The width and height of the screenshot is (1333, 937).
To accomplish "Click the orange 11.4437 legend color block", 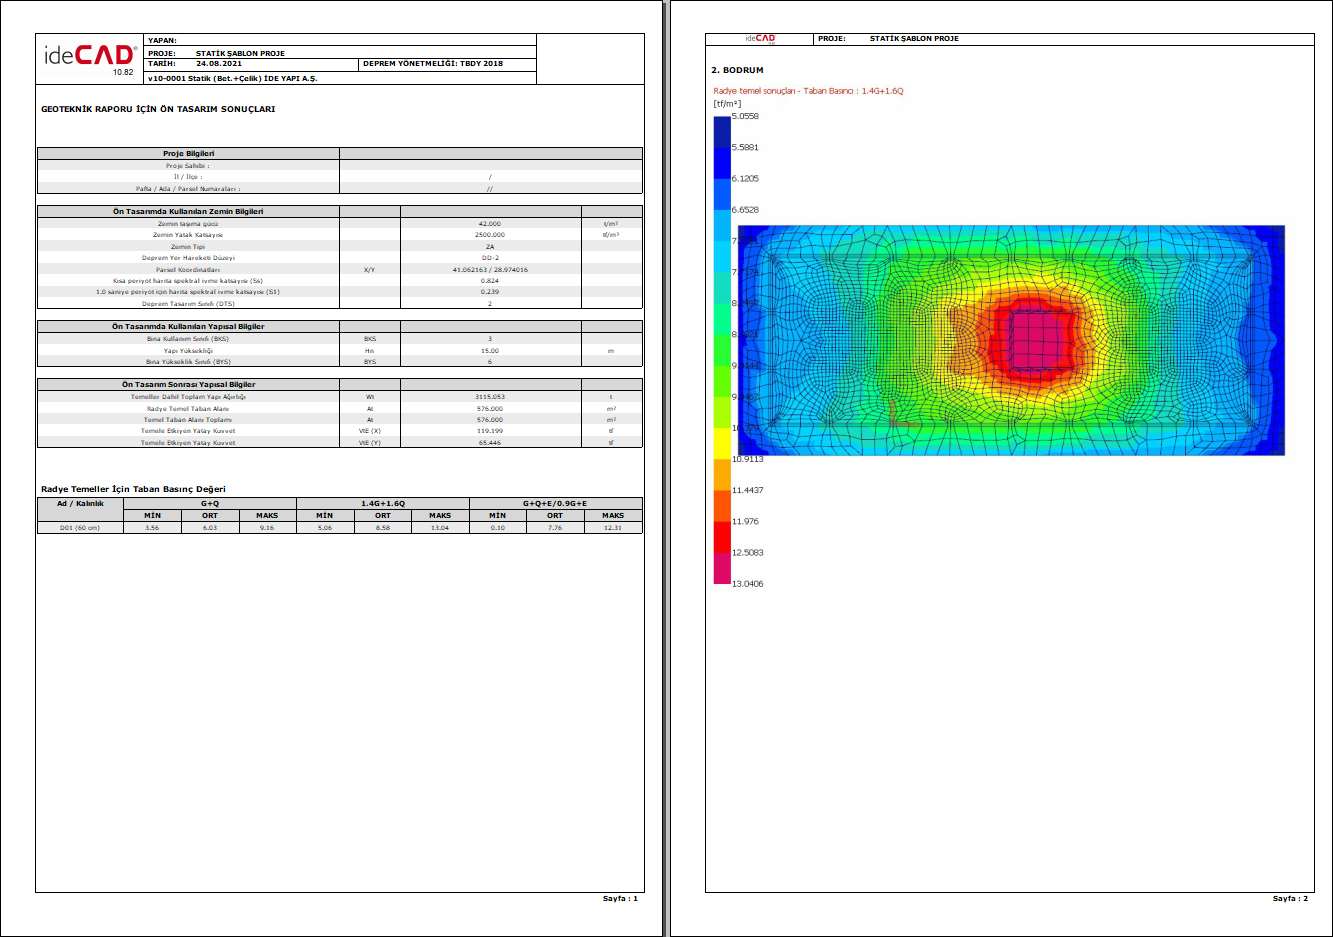I will pyautogui.click(x=722, y=474).
